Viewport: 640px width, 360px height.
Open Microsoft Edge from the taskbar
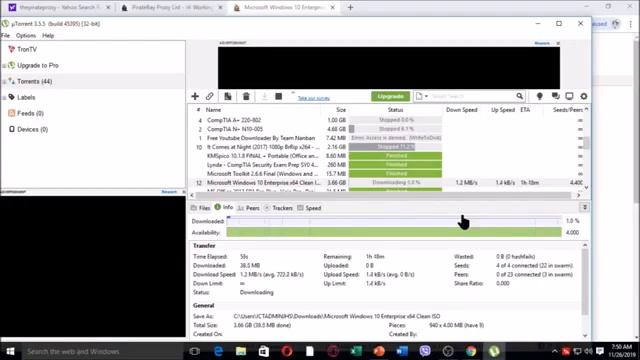218,351
